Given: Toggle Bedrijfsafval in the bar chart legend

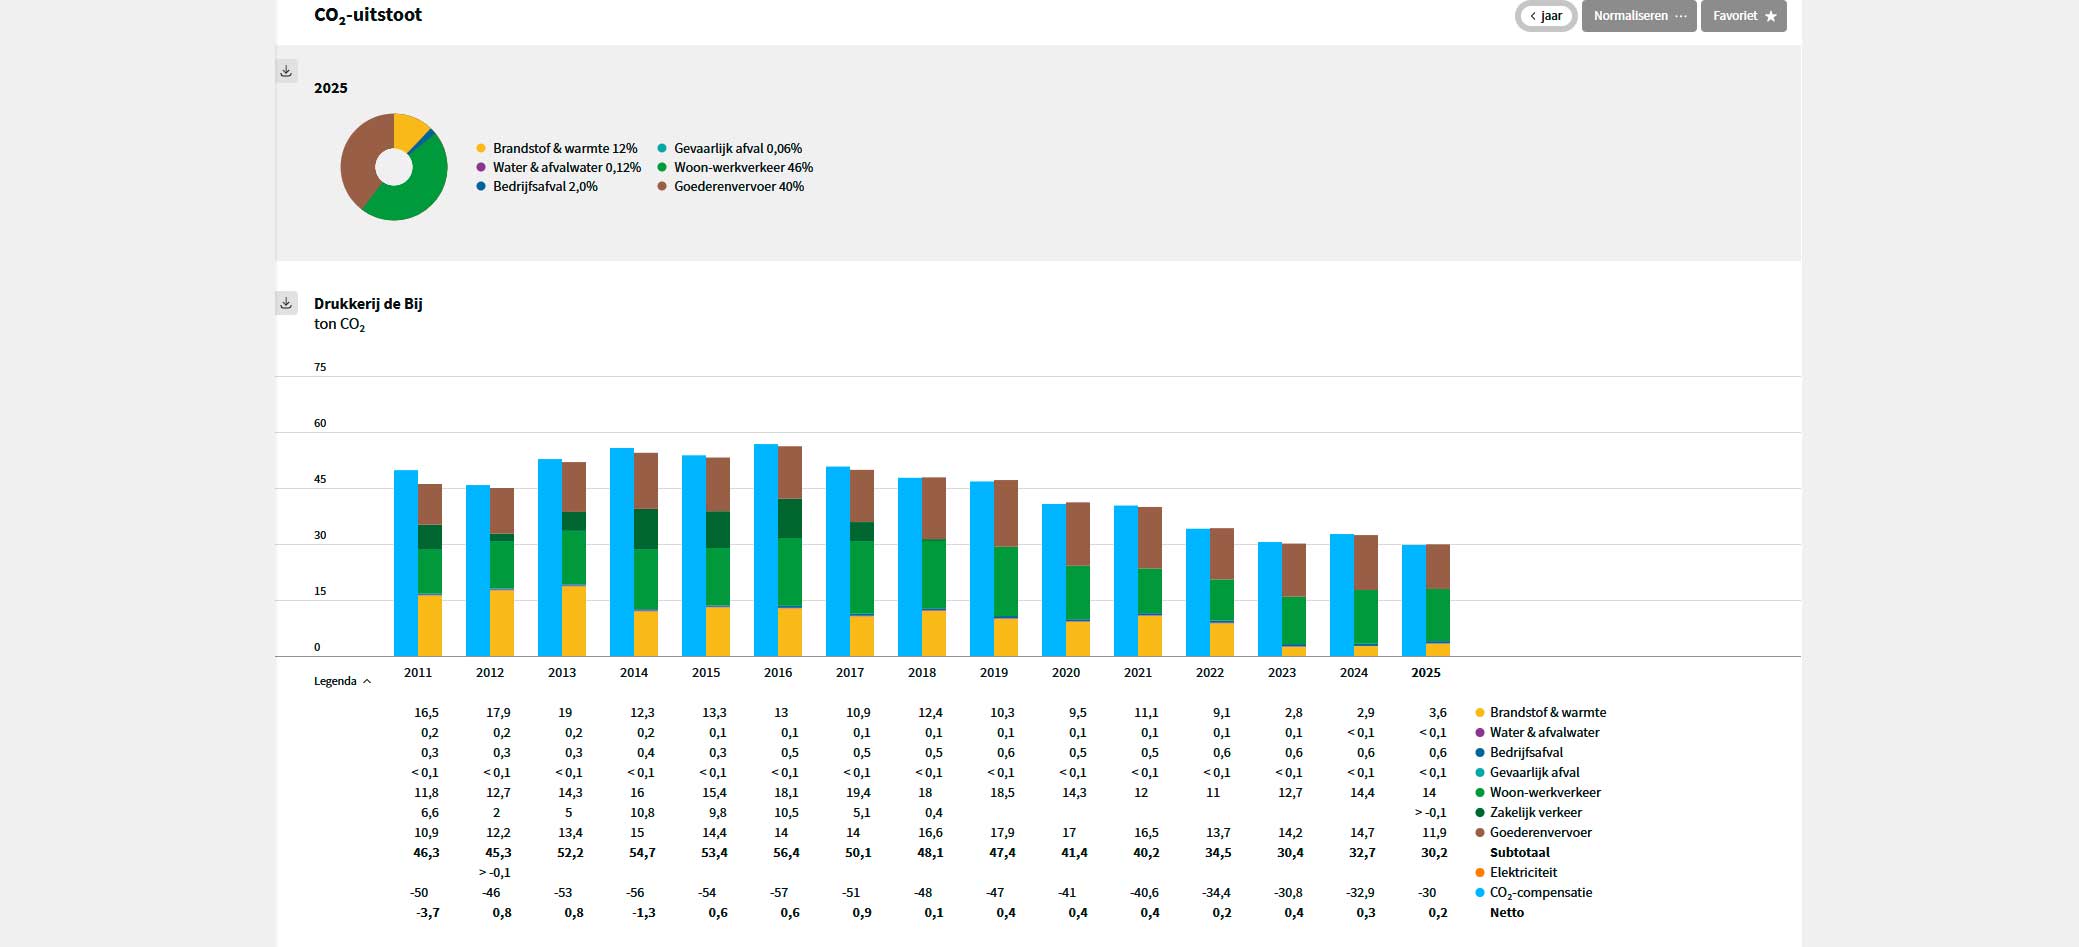Looking at the screenshot, I should click(1519, 753).
